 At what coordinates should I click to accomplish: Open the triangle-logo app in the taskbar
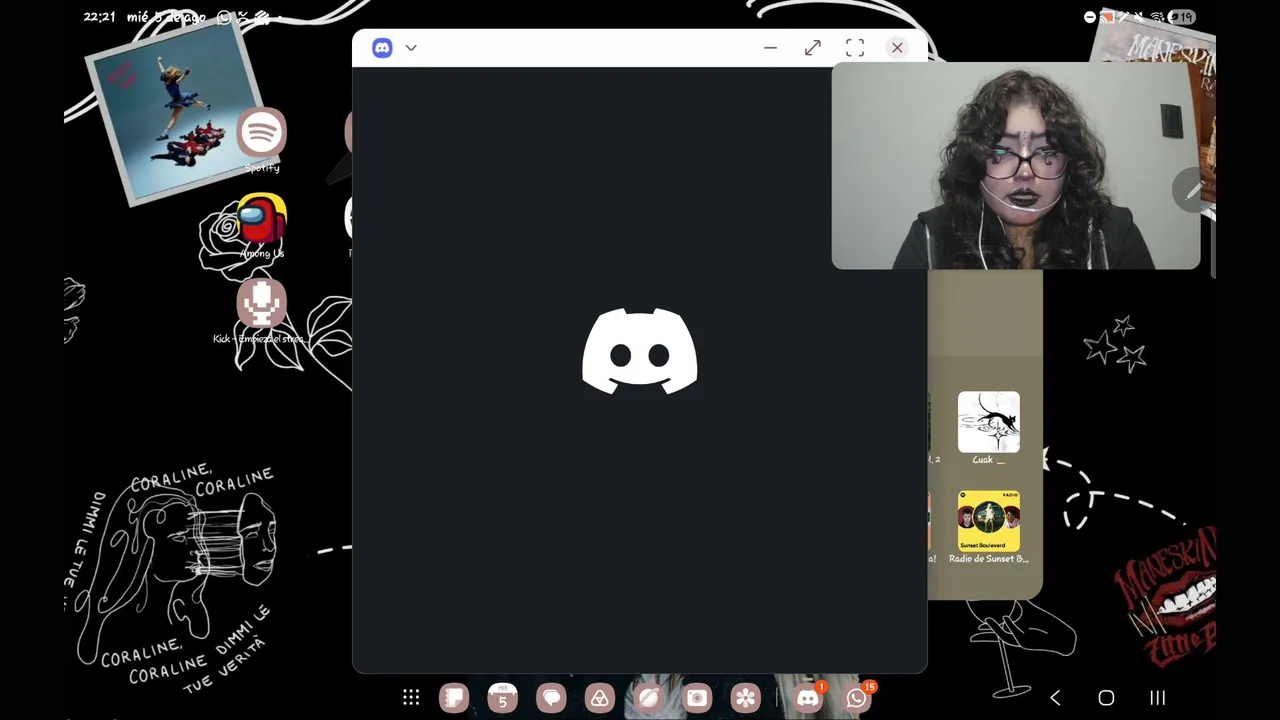pos(600,698)
